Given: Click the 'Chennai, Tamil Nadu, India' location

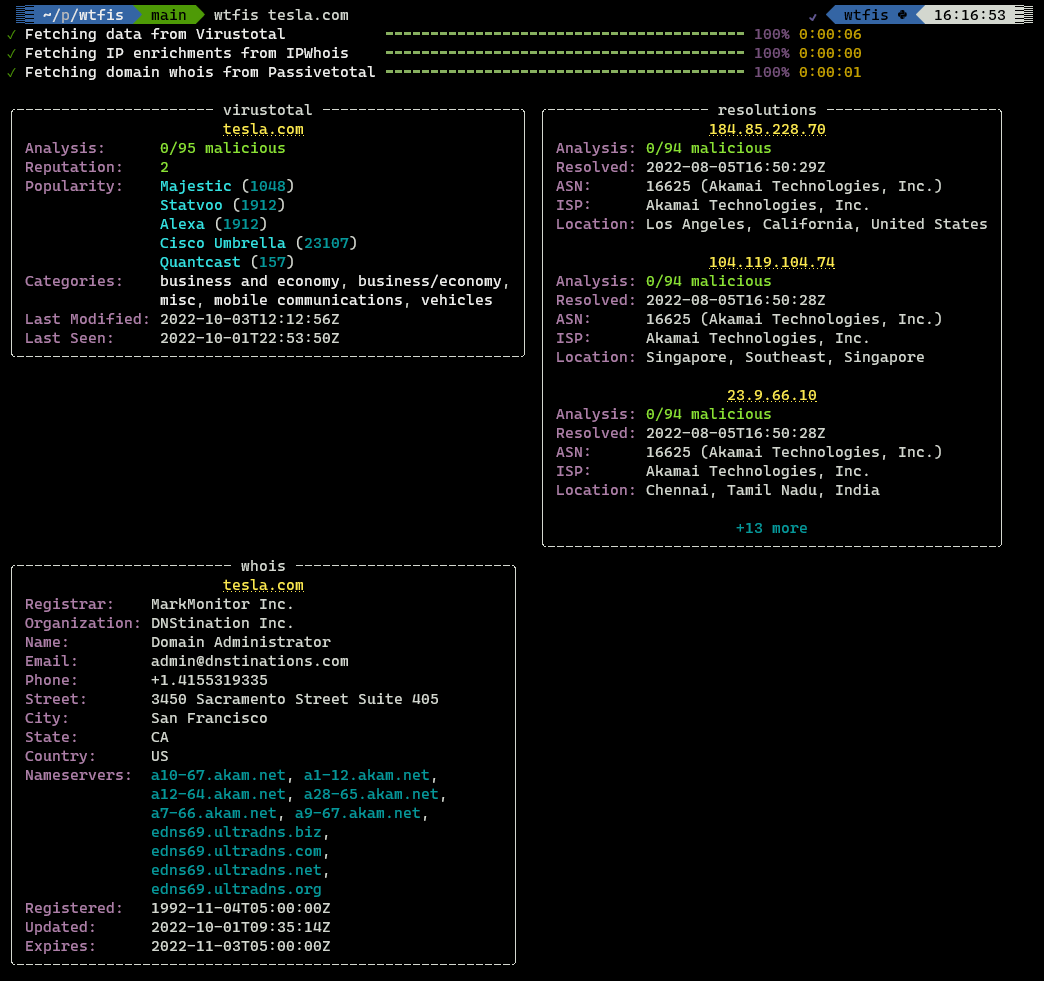Looking at the screenshot, I should [762, 490].
